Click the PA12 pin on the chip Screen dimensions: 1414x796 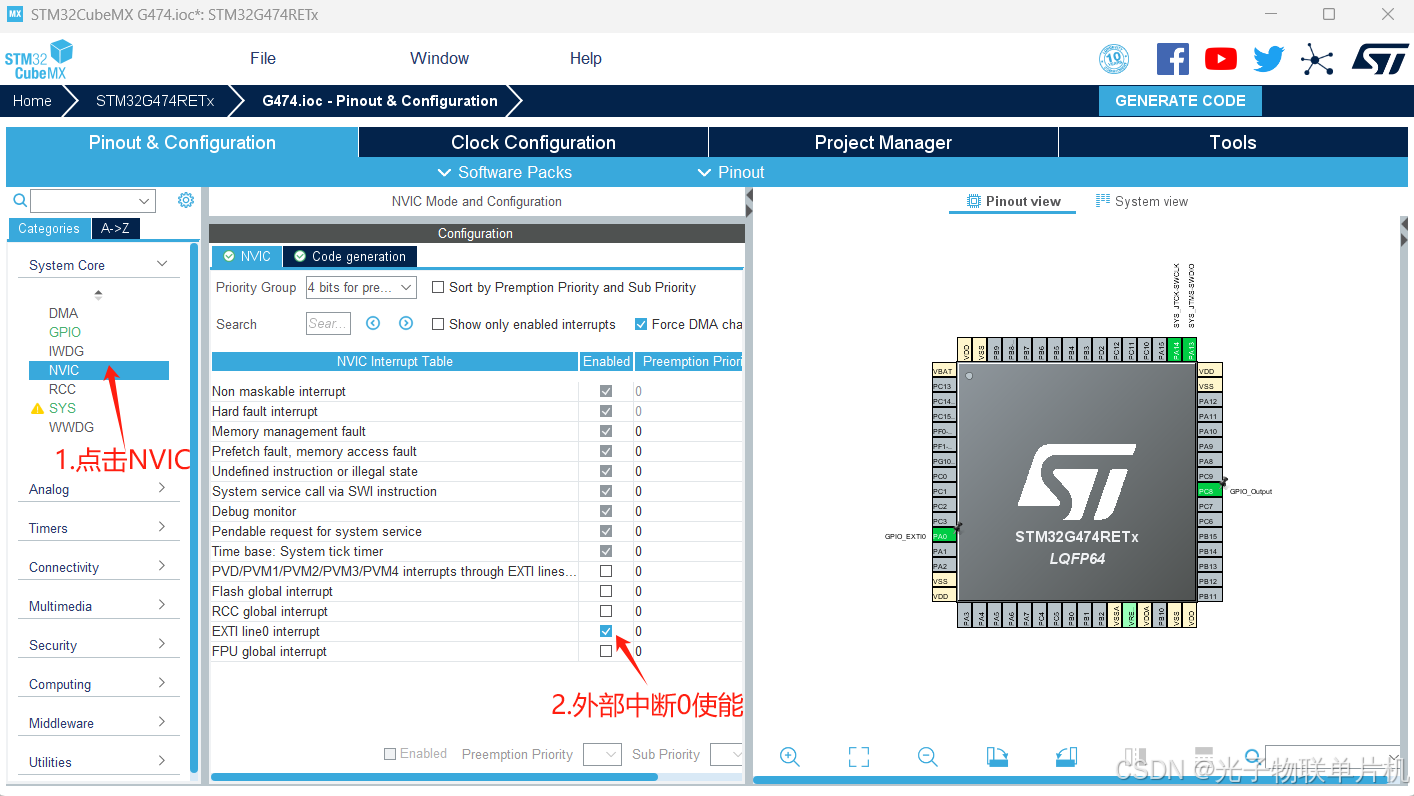pos(1209,401)
